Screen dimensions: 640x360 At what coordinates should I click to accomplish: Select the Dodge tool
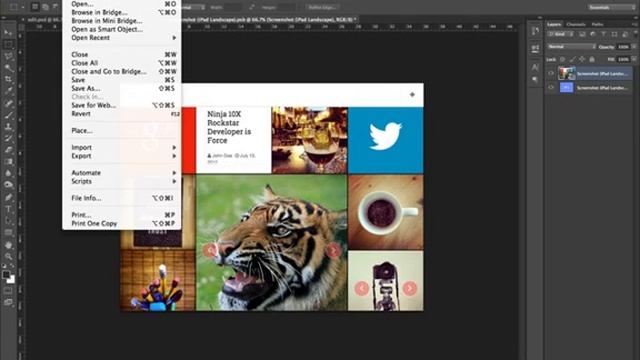point(9,185)
